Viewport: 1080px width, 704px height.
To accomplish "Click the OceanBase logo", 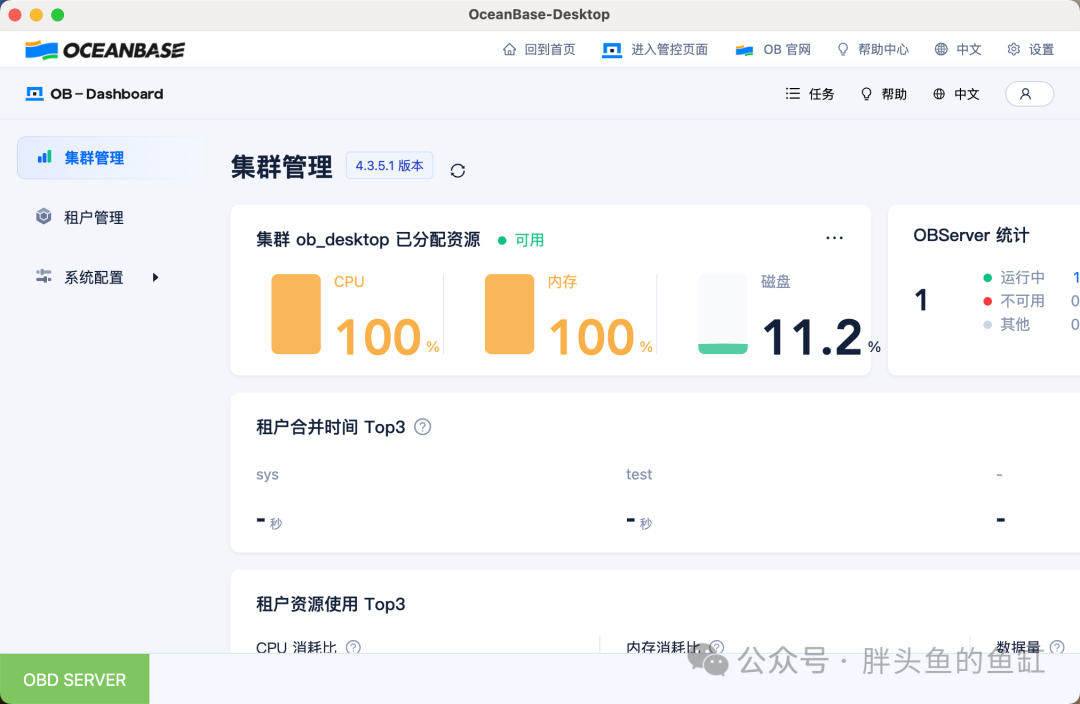I will (x=105, y=50).
